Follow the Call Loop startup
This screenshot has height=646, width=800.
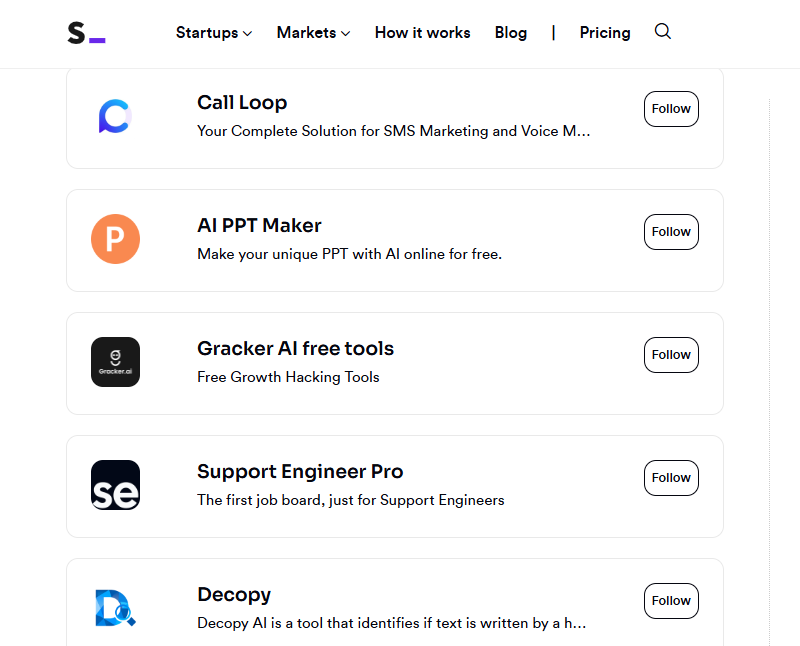[671, 109]
